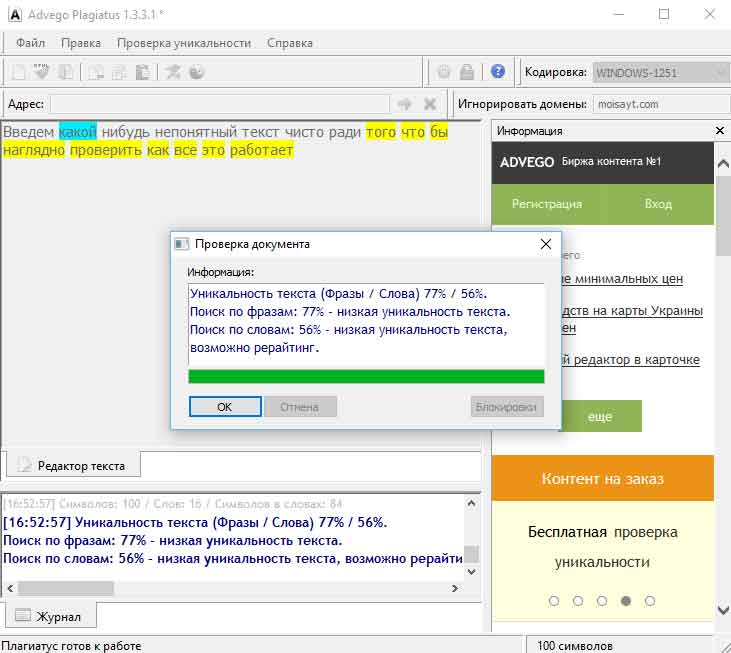The image size is (731, 653).
Task: Click the go arrow next to address field
Action: 404,104
